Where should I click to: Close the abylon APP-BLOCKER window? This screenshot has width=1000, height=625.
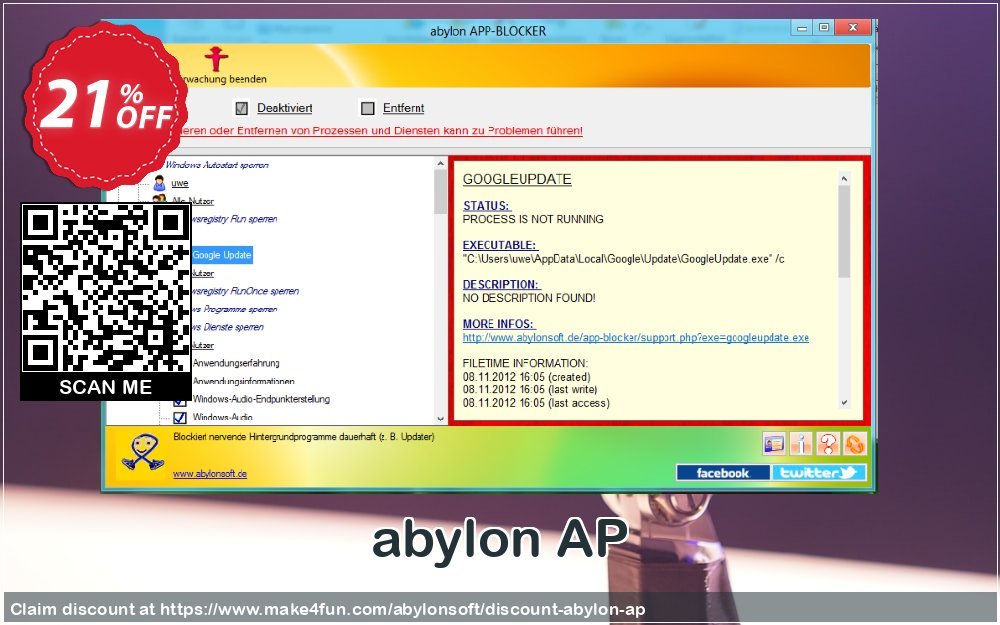[x=853, y=27]
